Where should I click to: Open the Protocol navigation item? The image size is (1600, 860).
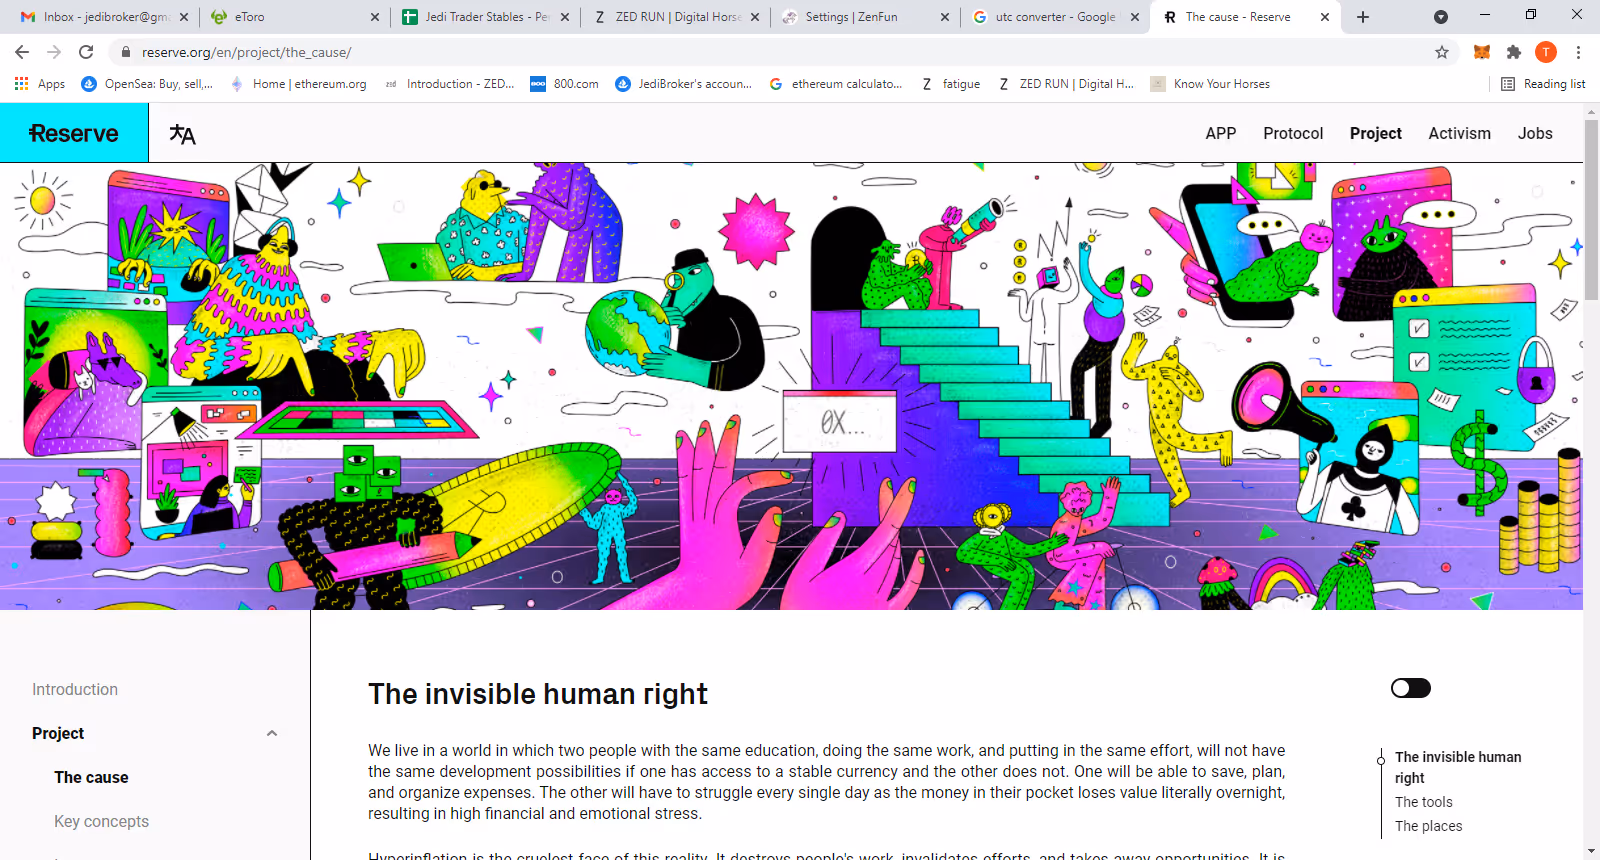pyautogui.click(x=1293, y=133)
